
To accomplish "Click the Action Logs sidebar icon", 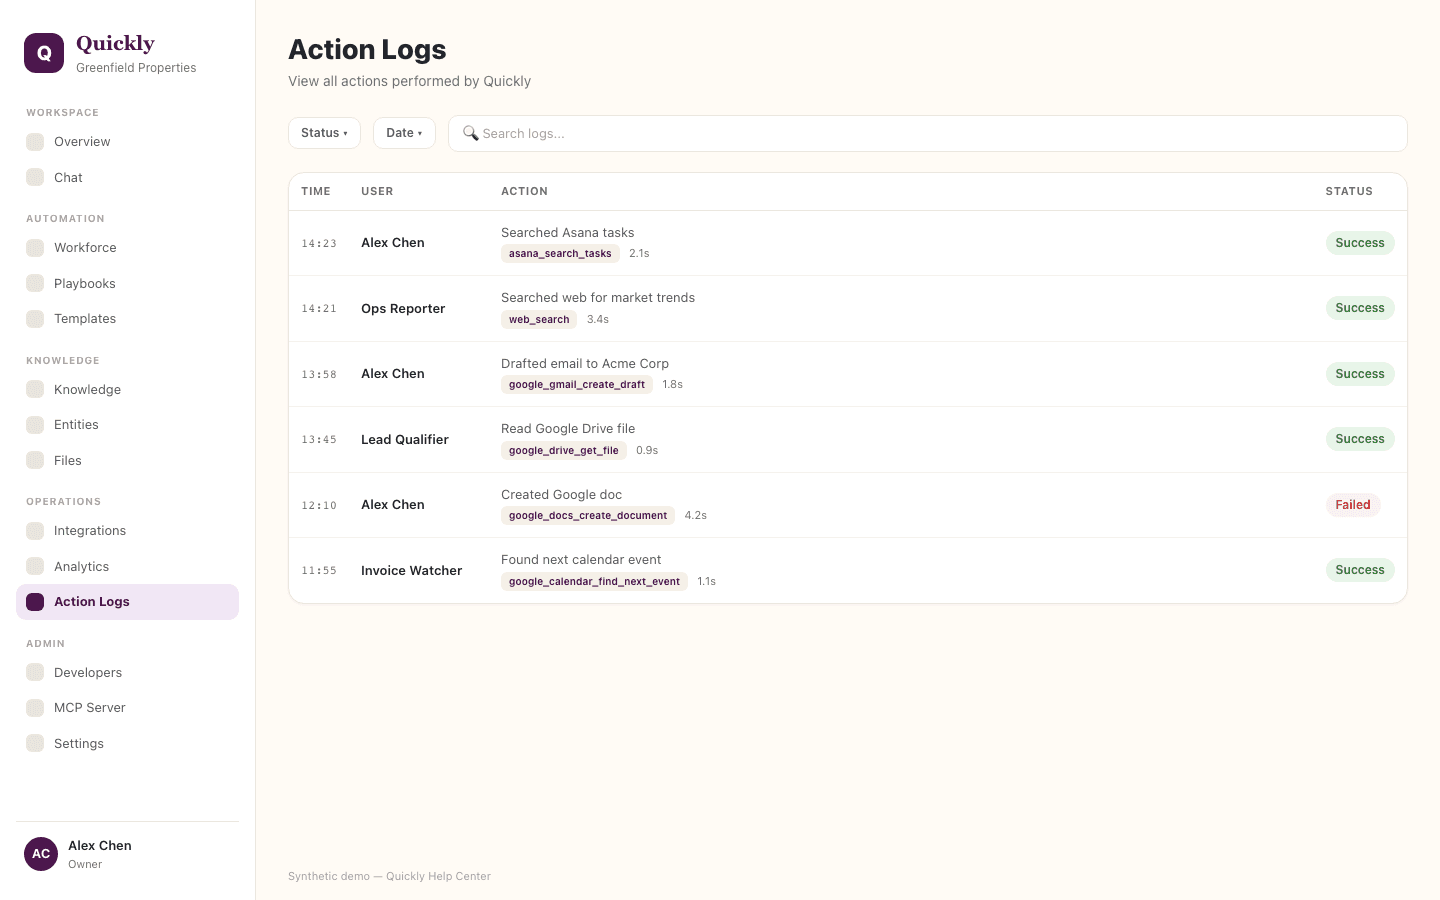I will click(35, 602).
